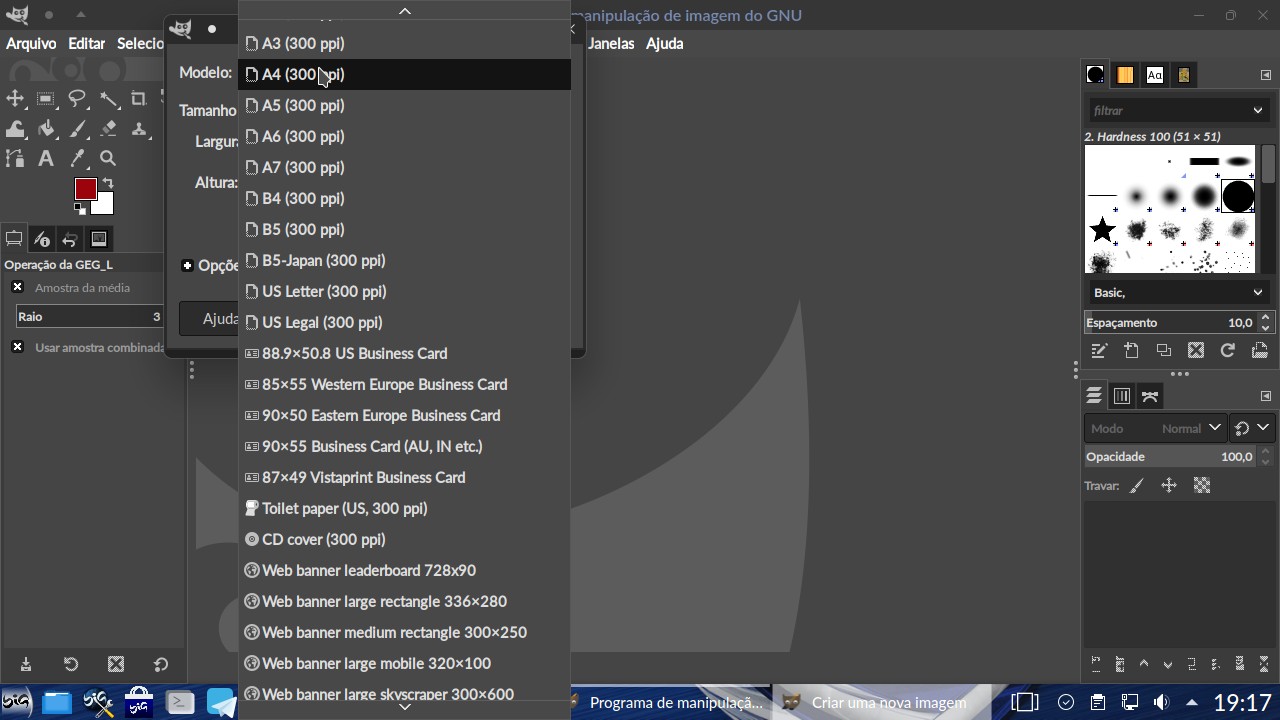Select the Eraser tool
The width and height of the screenshot is (1280, 720).
click(108, 129)
